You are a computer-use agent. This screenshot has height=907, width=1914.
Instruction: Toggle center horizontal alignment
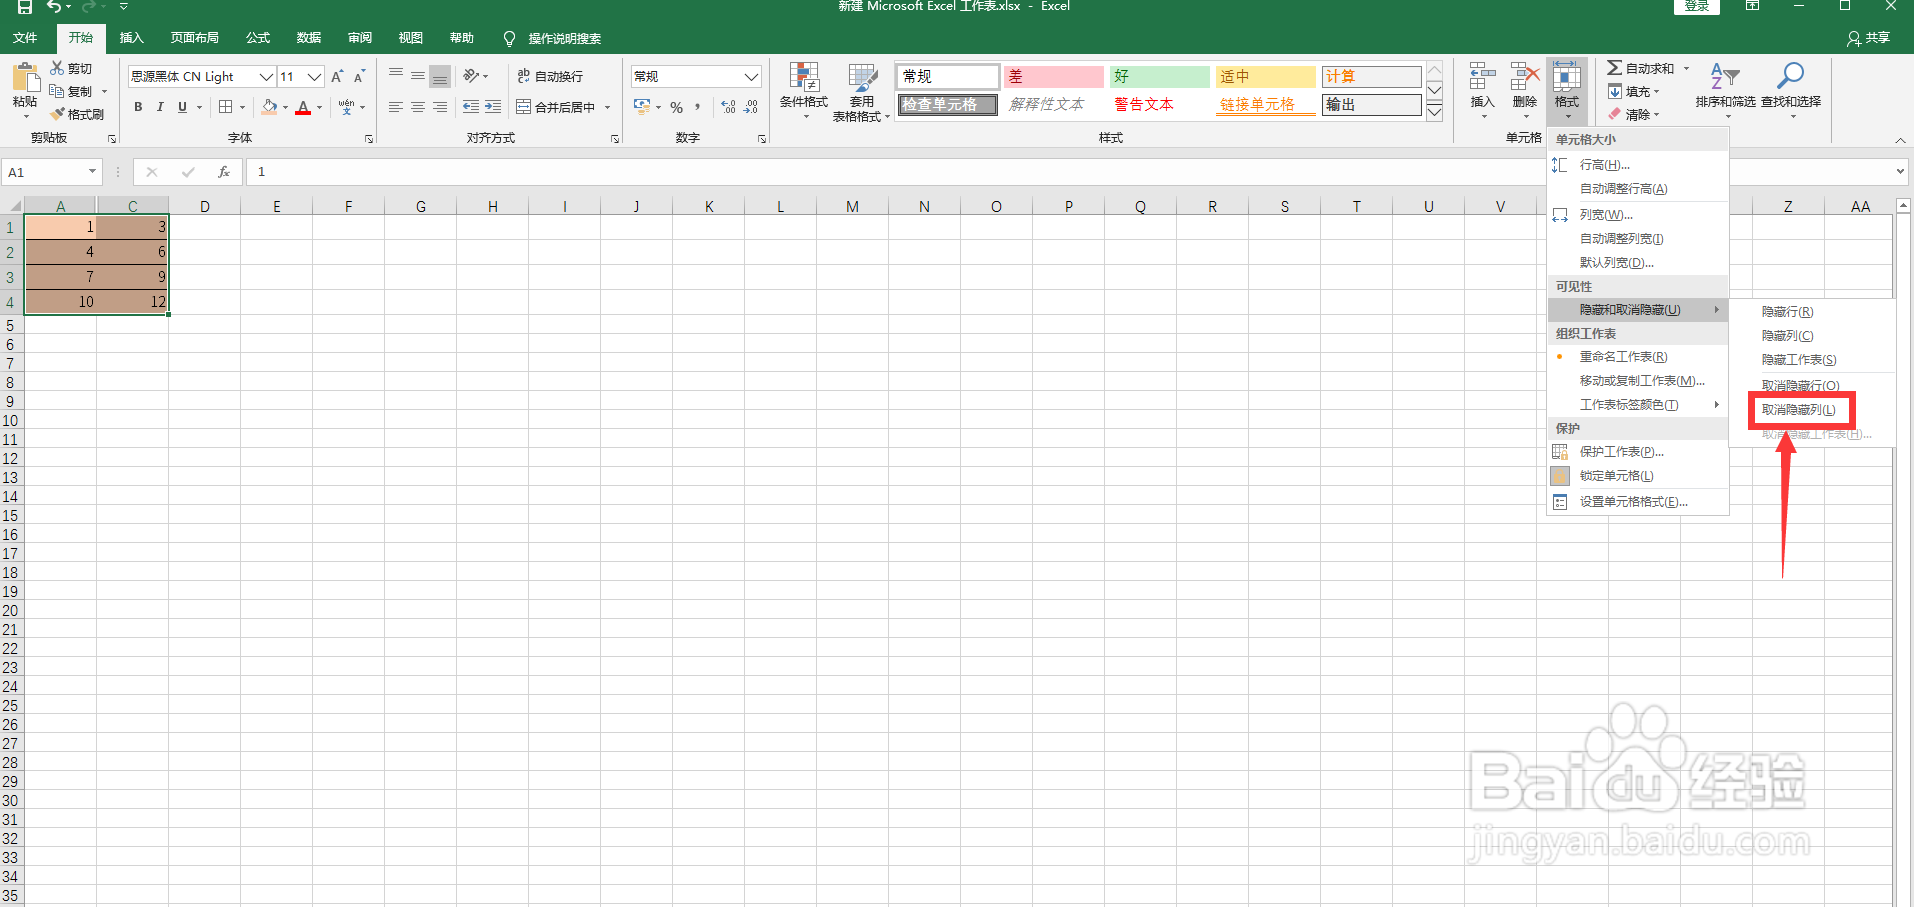pyautogui.click(x=418, y=107)
